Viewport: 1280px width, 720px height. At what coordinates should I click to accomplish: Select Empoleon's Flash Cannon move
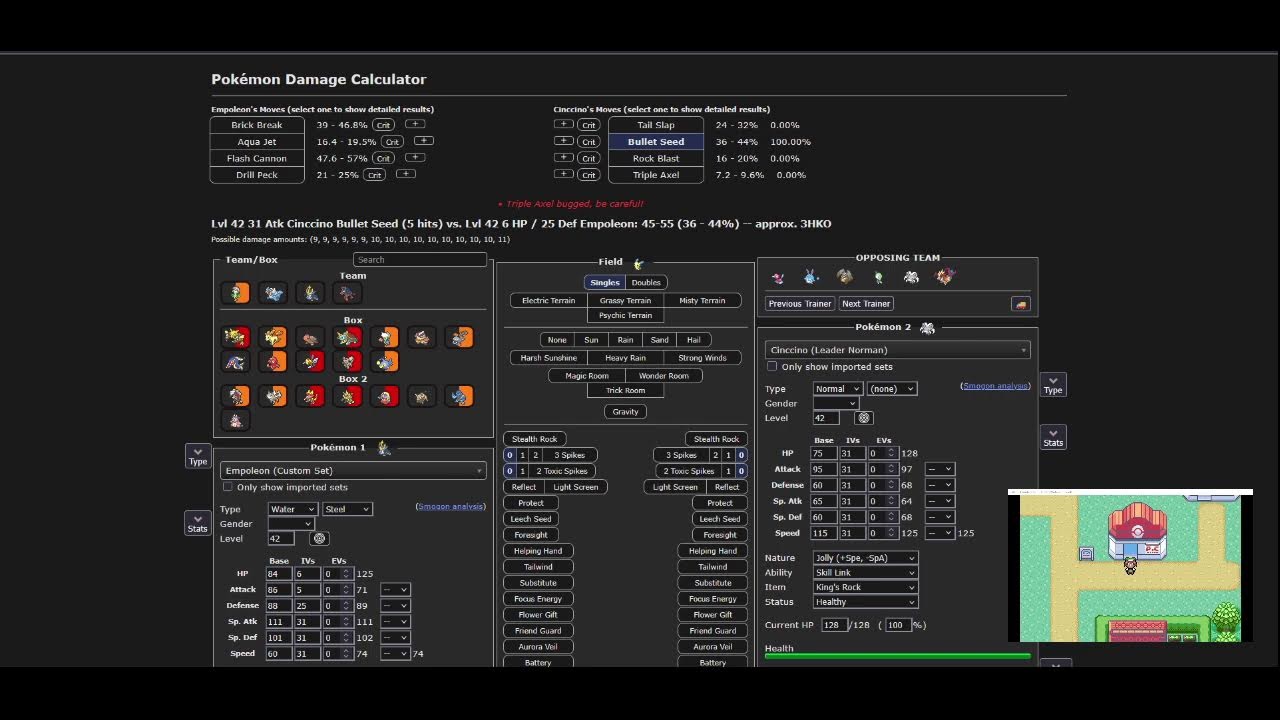(x=257, y=158)
